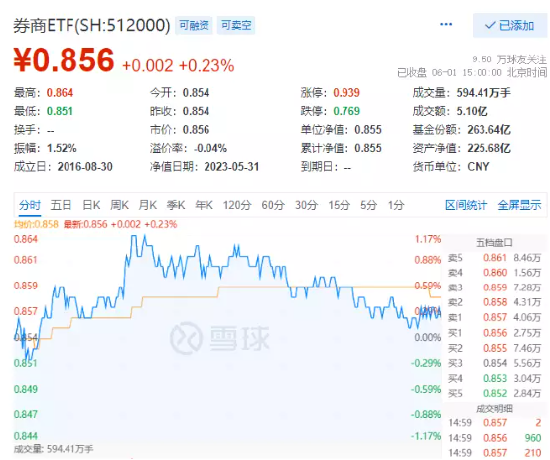The height and width of the screenshot is (460, 550).
Task: Click the 买2 order row at 0.855
Action: pyautogui.click(x=494, y=348)
